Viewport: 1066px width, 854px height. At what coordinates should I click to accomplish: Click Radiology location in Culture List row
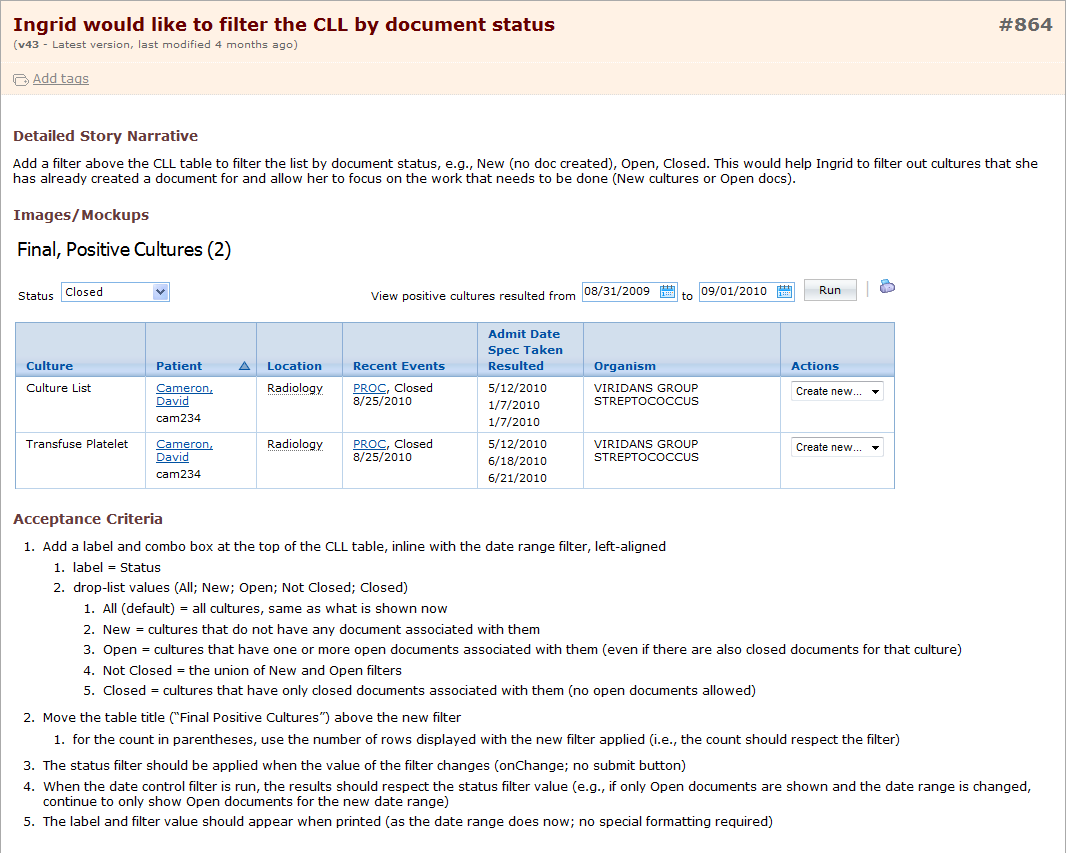[294, 388]
